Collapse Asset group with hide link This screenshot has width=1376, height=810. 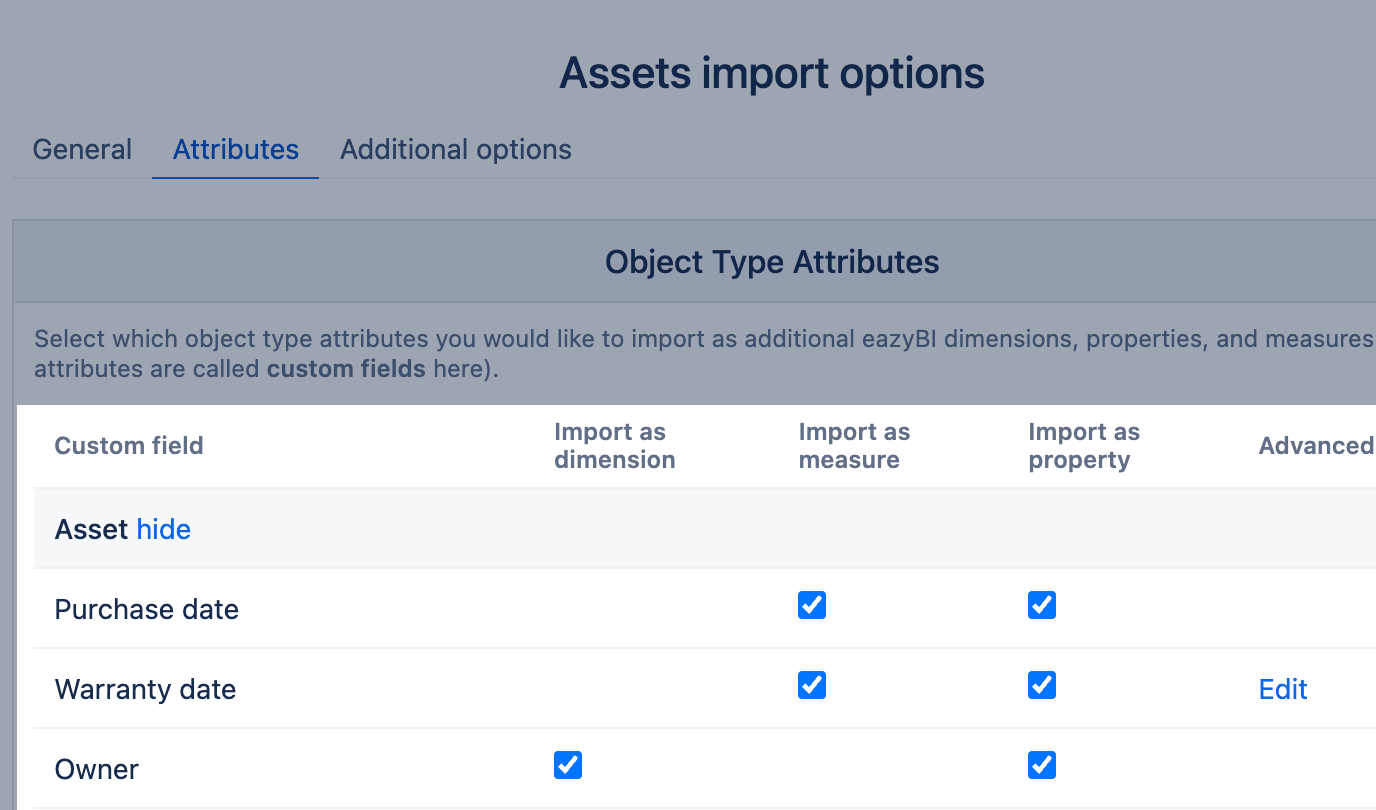pyautogui.click(x=163, y=529)
